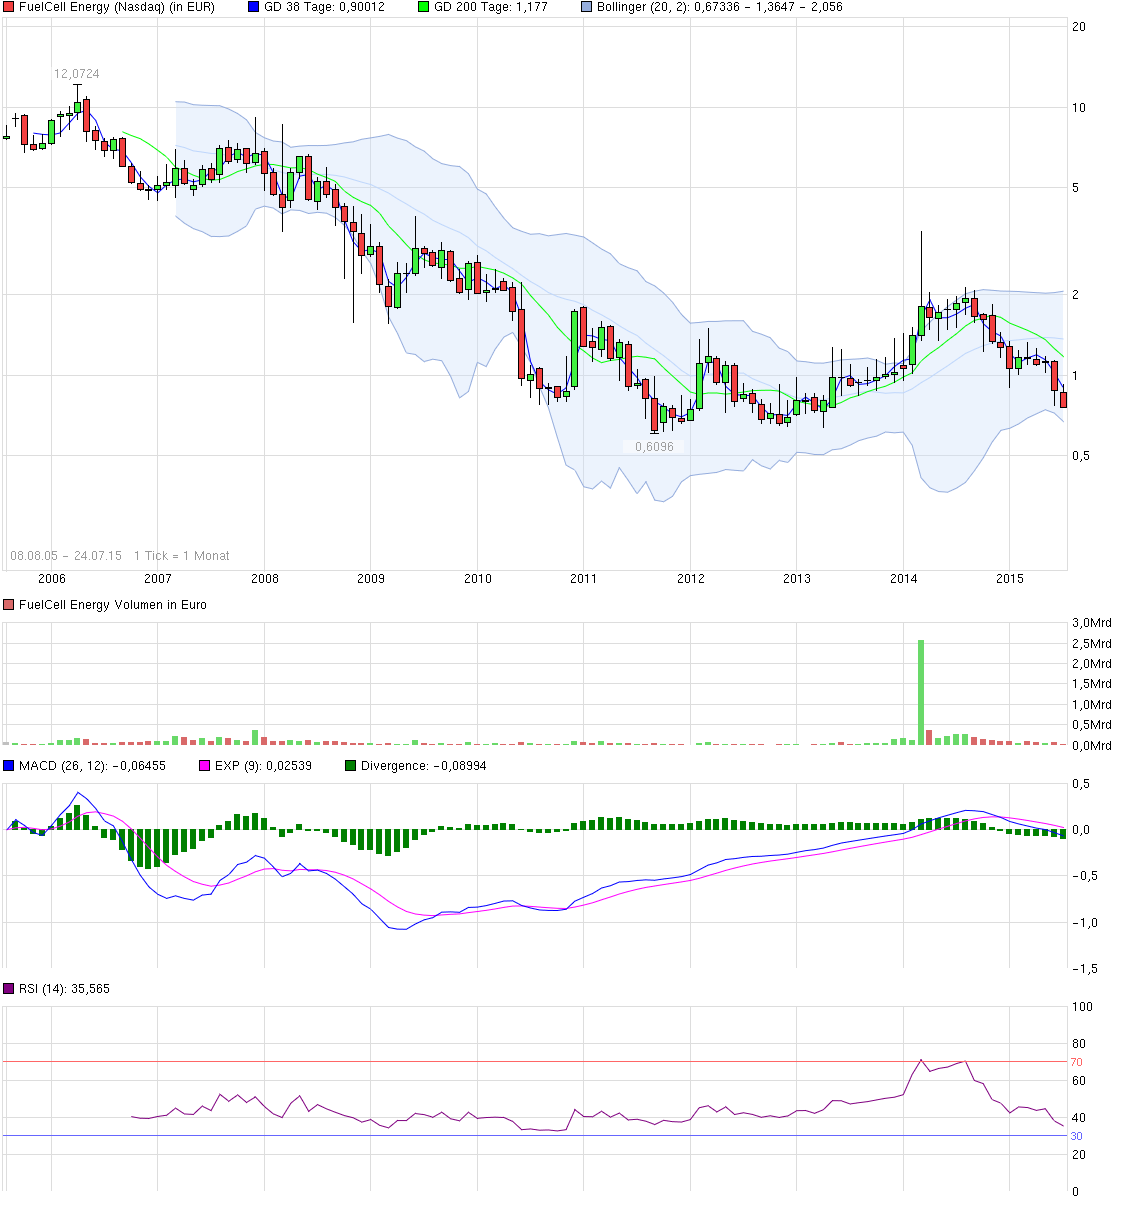Select the 'EXP (9): 0,02539' label

[263, 766]
